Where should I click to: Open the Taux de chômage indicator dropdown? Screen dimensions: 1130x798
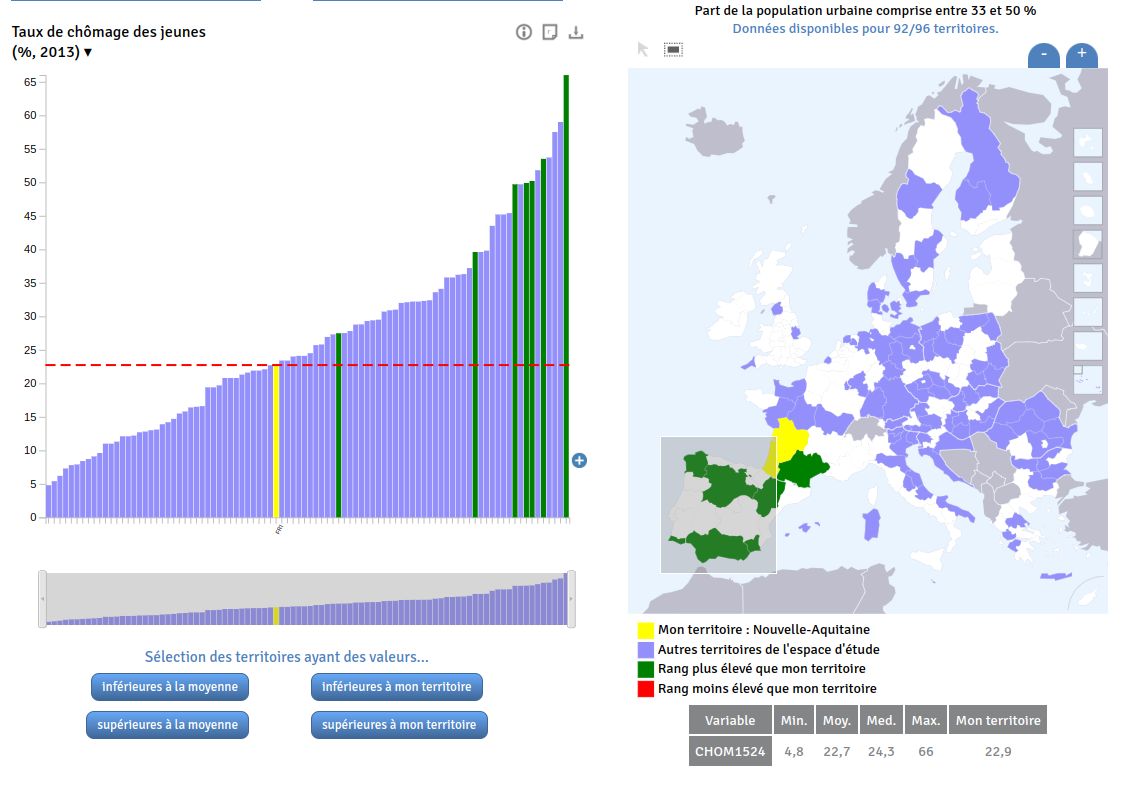(88, 52)
